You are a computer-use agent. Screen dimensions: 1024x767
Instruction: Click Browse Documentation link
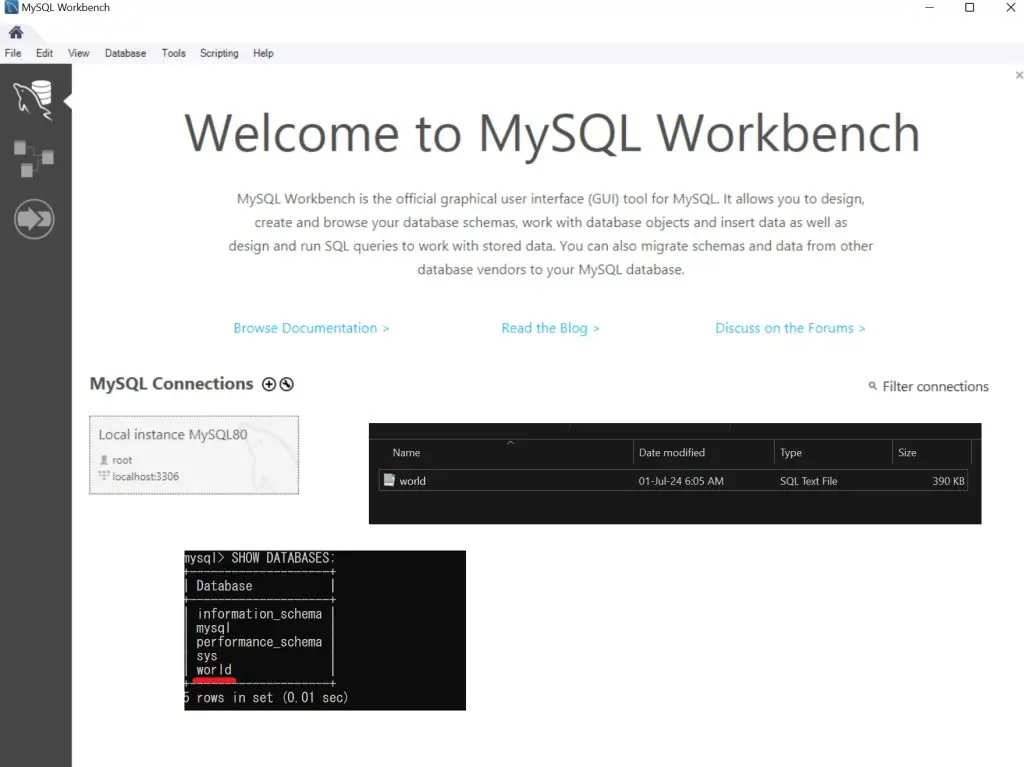coord(311,328)
